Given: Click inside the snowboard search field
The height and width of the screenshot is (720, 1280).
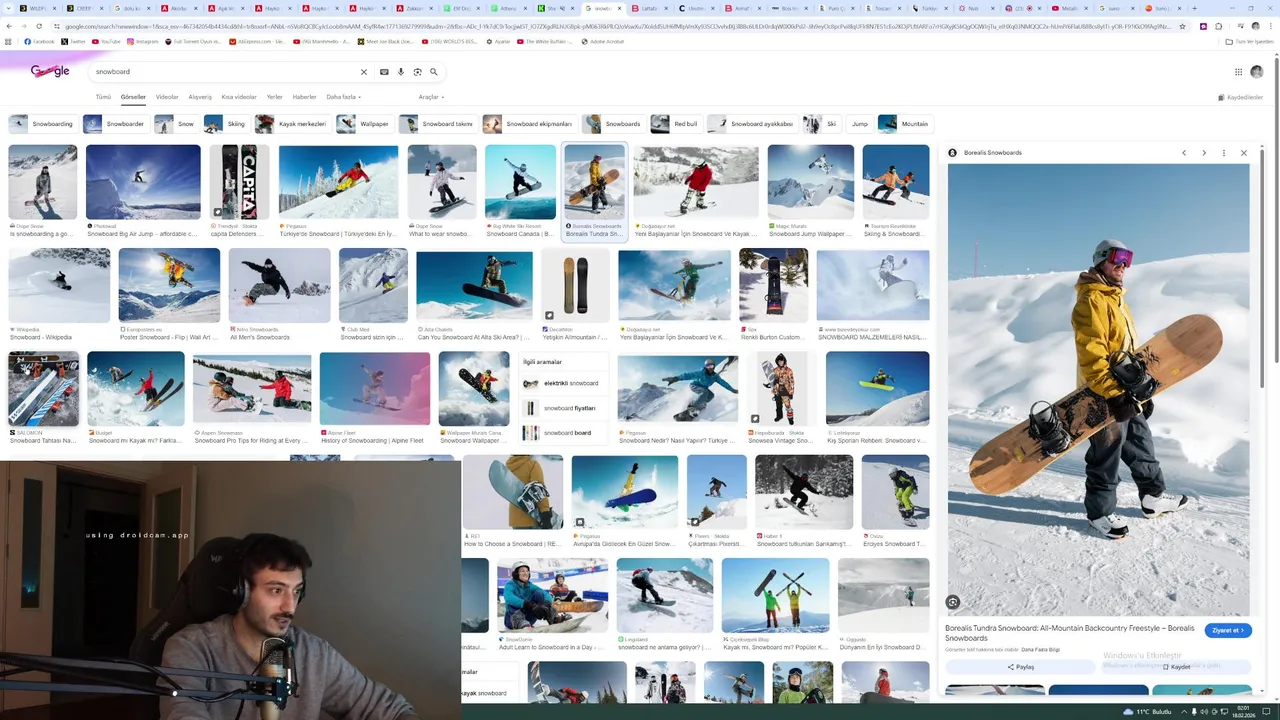Looking at the screenshot, I should pyautogui.click(x=225, y=72).
